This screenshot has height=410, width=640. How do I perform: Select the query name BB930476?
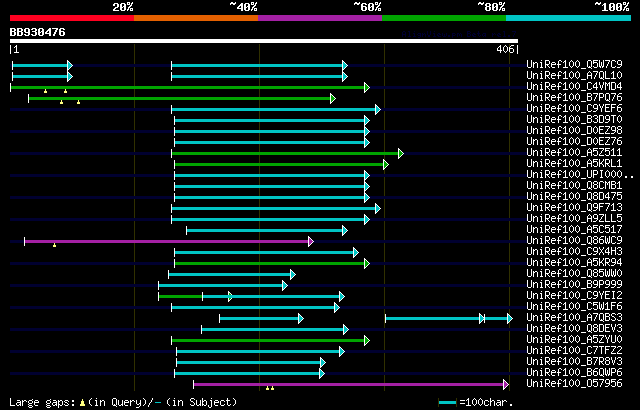point(38,32)
